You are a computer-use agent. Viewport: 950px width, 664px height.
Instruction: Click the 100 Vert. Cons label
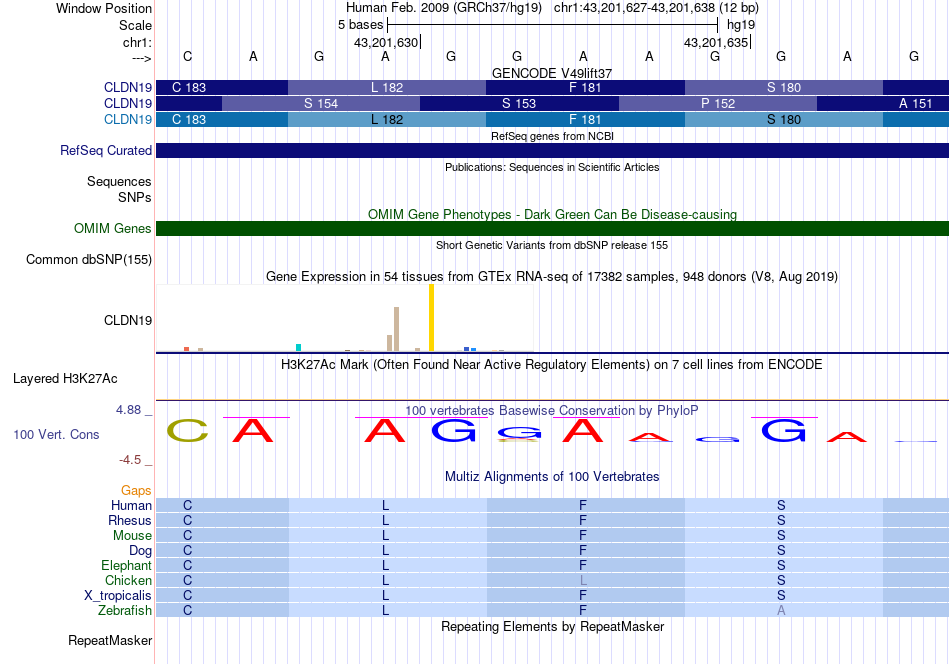coord(56,434)
